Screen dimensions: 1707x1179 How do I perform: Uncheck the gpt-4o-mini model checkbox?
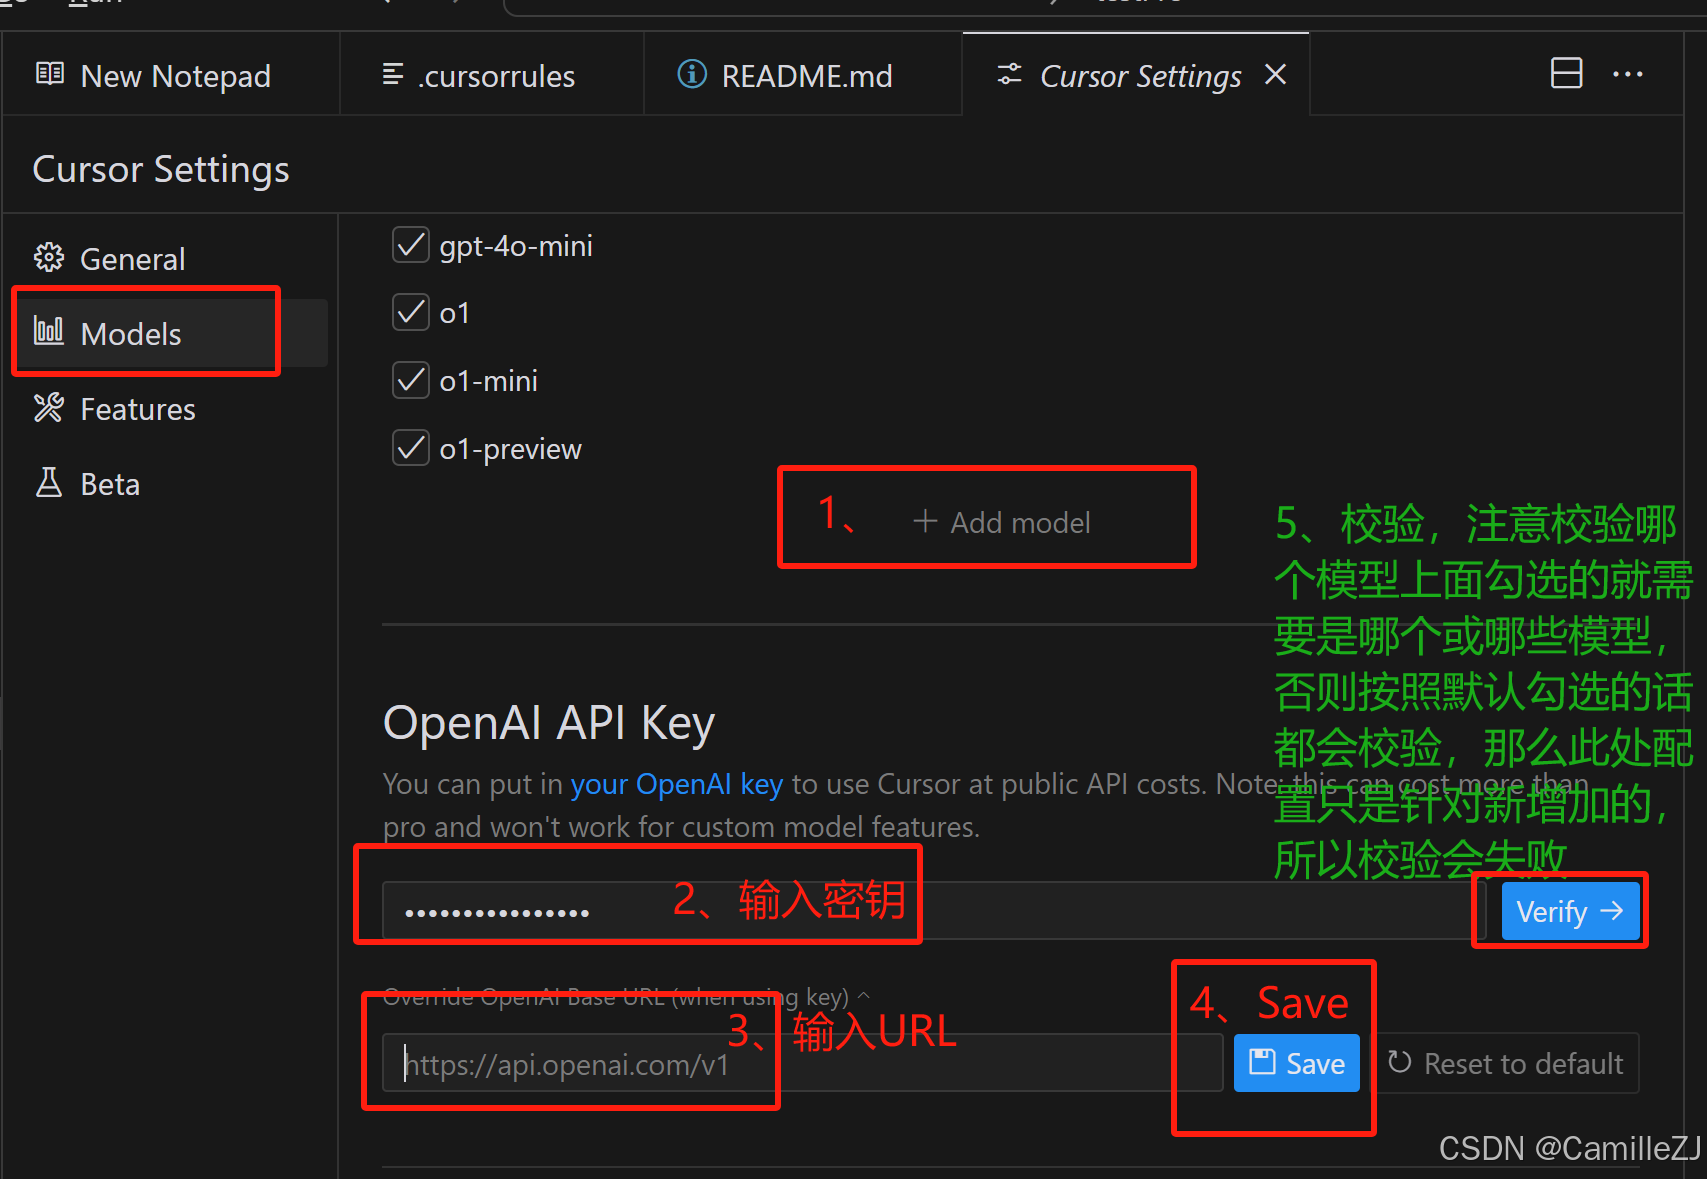coord(411,245)
